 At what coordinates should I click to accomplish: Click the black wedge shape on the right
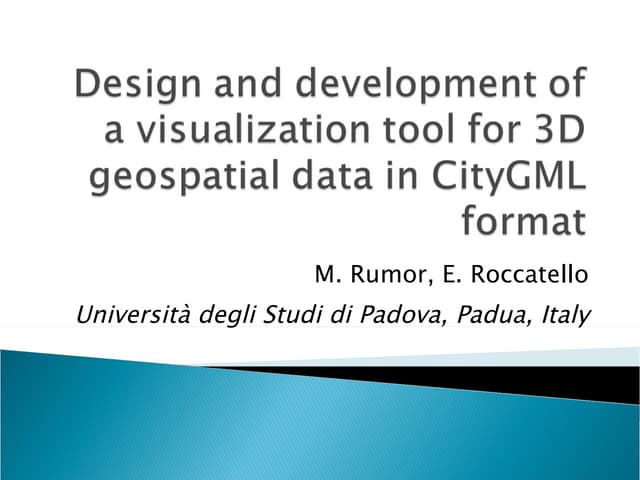click(x=560, y=380)
